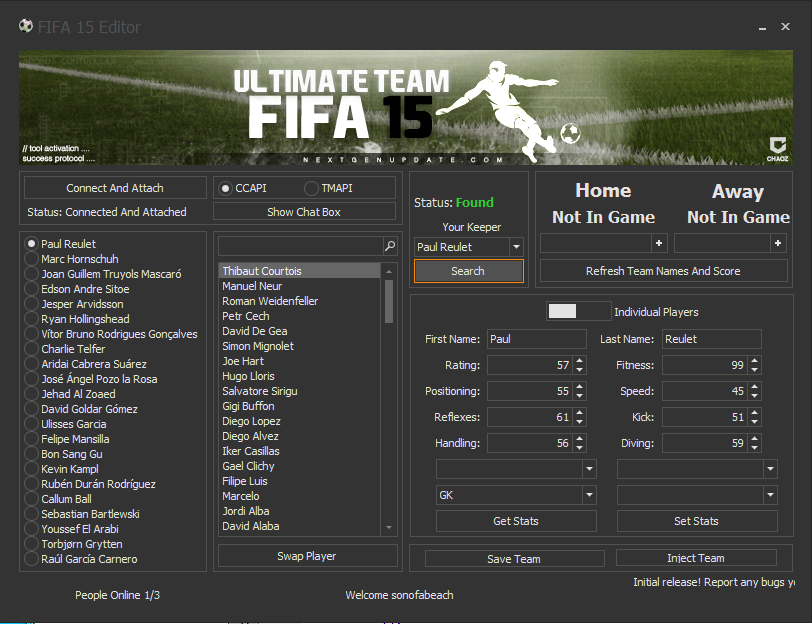The width and height of the screenshot is (812, 624).
Task: Increase the Reflexes value
Action: click(x=579, y=412)
